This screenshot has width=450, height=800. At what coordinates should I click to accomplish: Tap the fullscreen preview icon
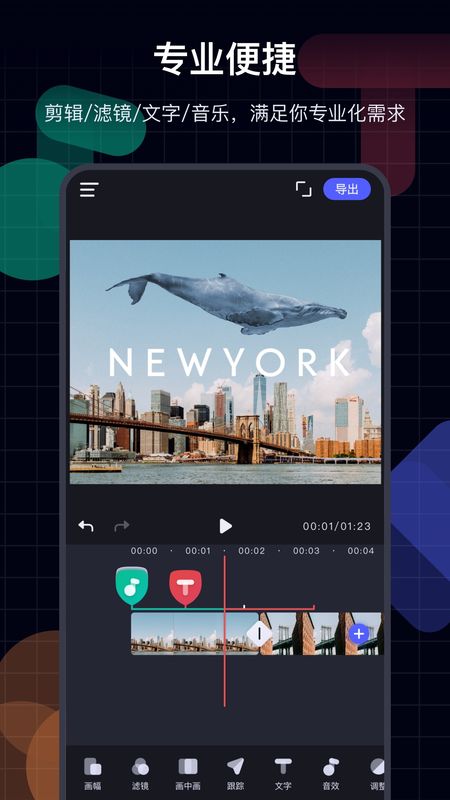pyautogui.click(x=304, y=189)
